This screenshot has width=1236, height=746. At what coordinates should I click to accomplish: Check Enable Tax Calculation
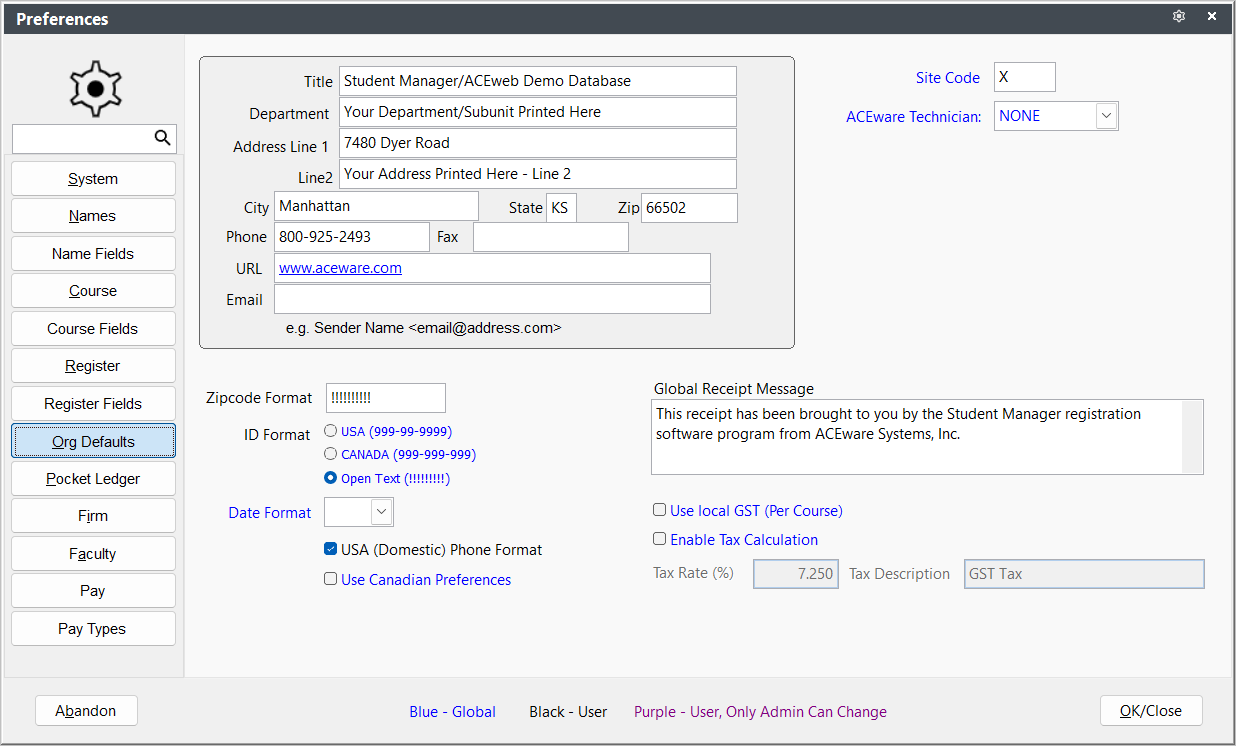point(659,539)
